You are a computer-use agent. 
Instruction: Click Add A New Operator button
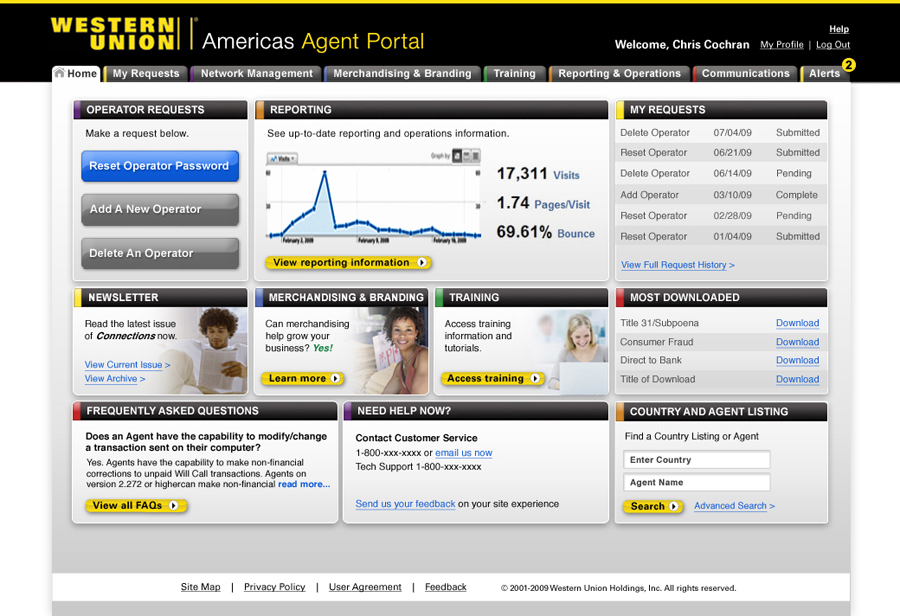point(160,210)
